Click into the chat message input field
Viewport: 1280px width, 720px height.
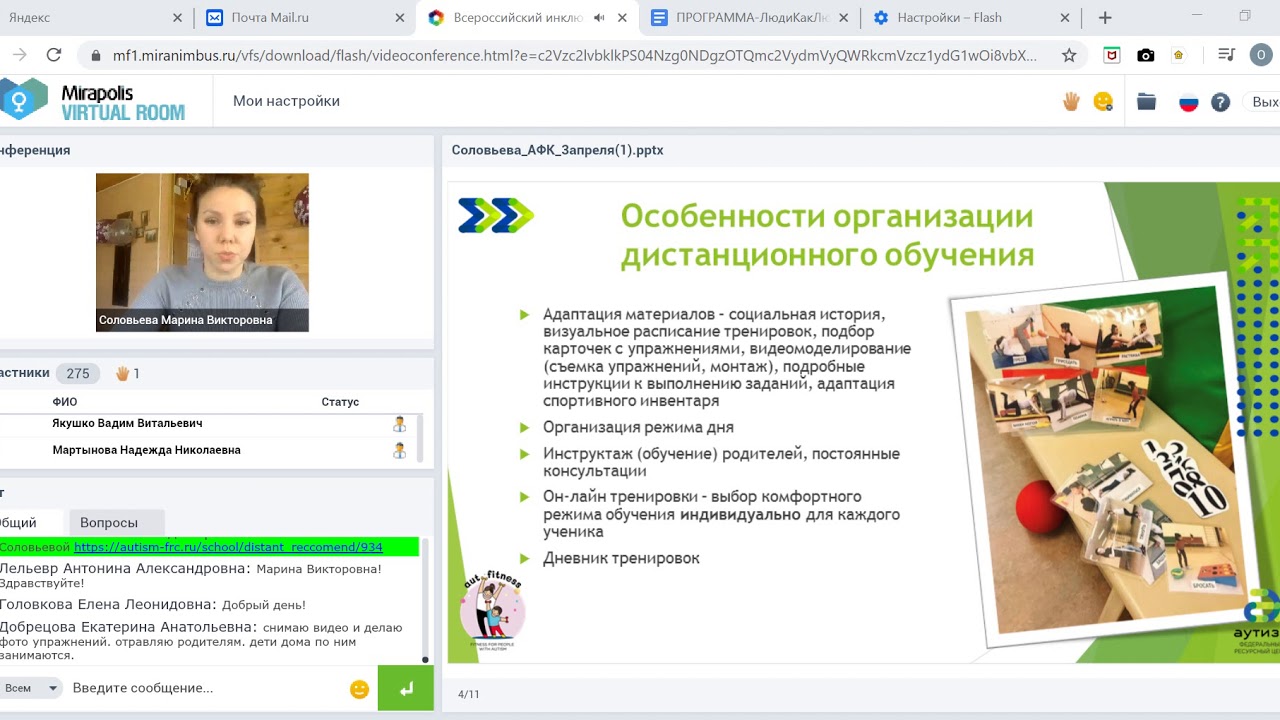point(205,688)
